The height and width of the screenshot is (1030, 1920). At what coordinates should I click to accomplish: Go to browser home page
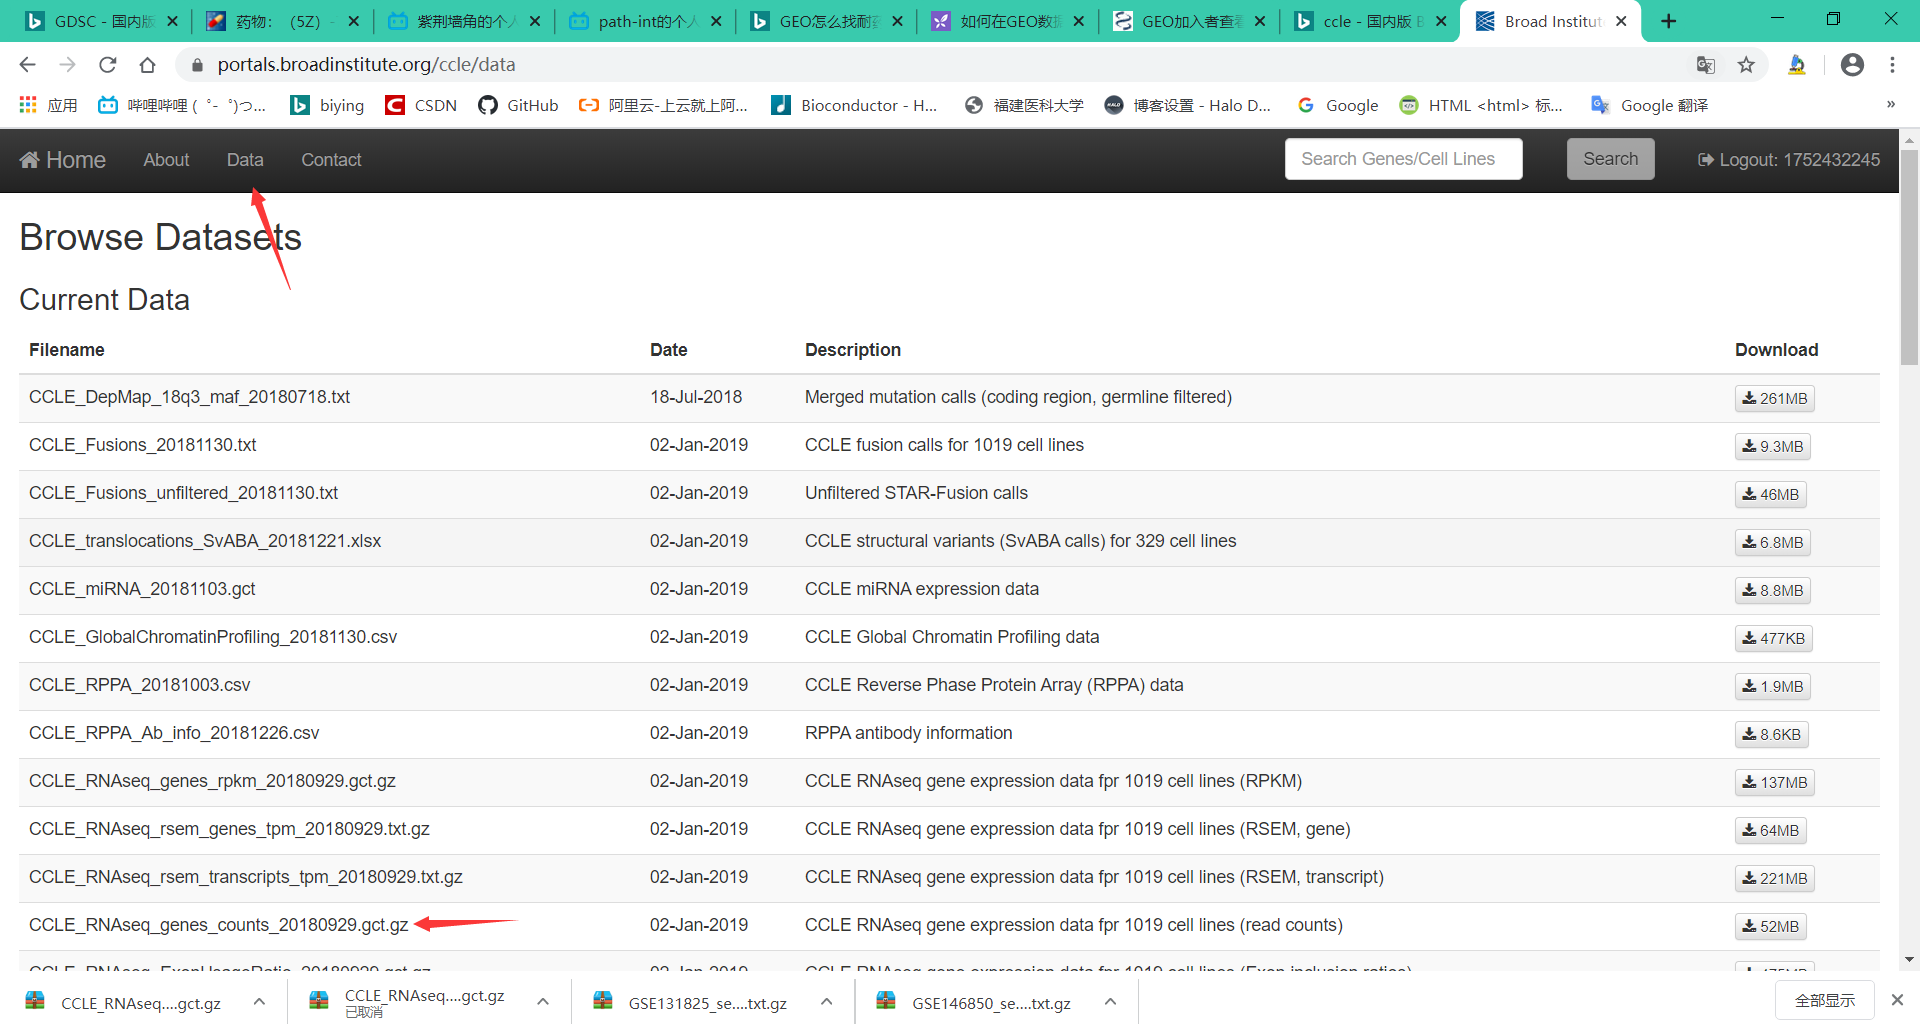147,65
